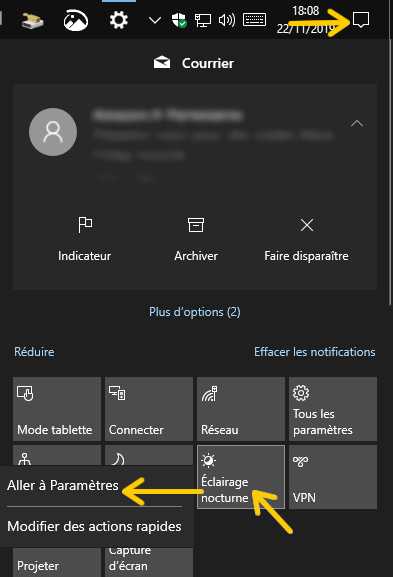Open the settings gear in the taskbar

[x=118, y=20]
